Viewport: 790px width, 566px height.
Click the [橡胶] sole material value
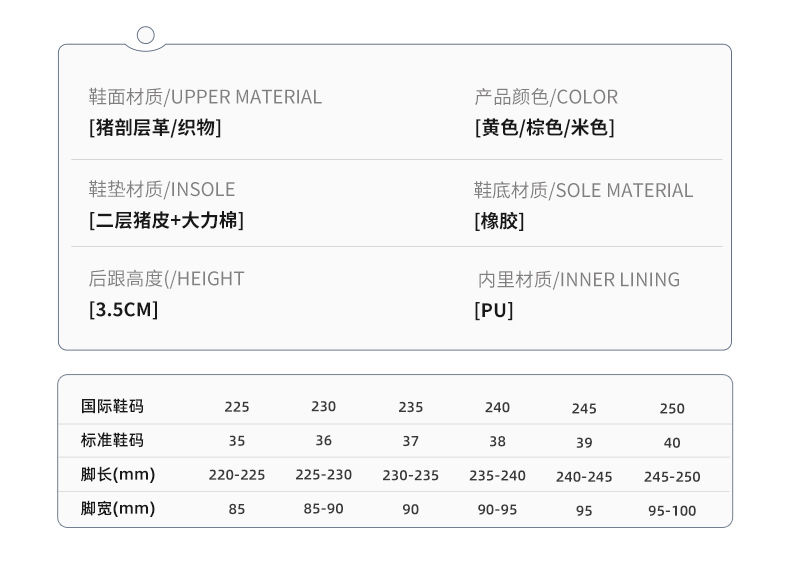pos(499,221)
